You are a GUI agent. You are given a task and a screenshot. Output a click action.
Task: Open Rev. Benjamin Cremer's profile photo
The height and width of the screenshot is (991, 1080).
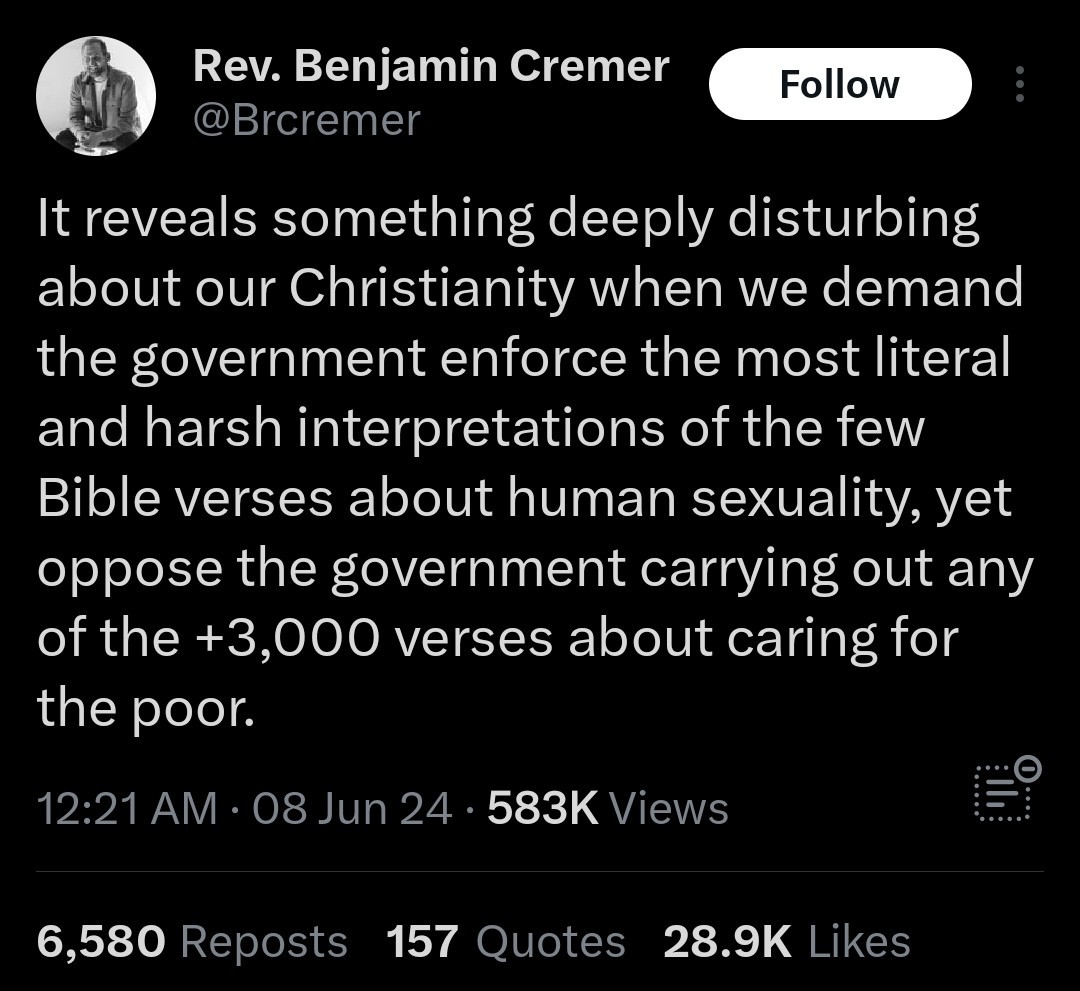[x=96, y=96]
